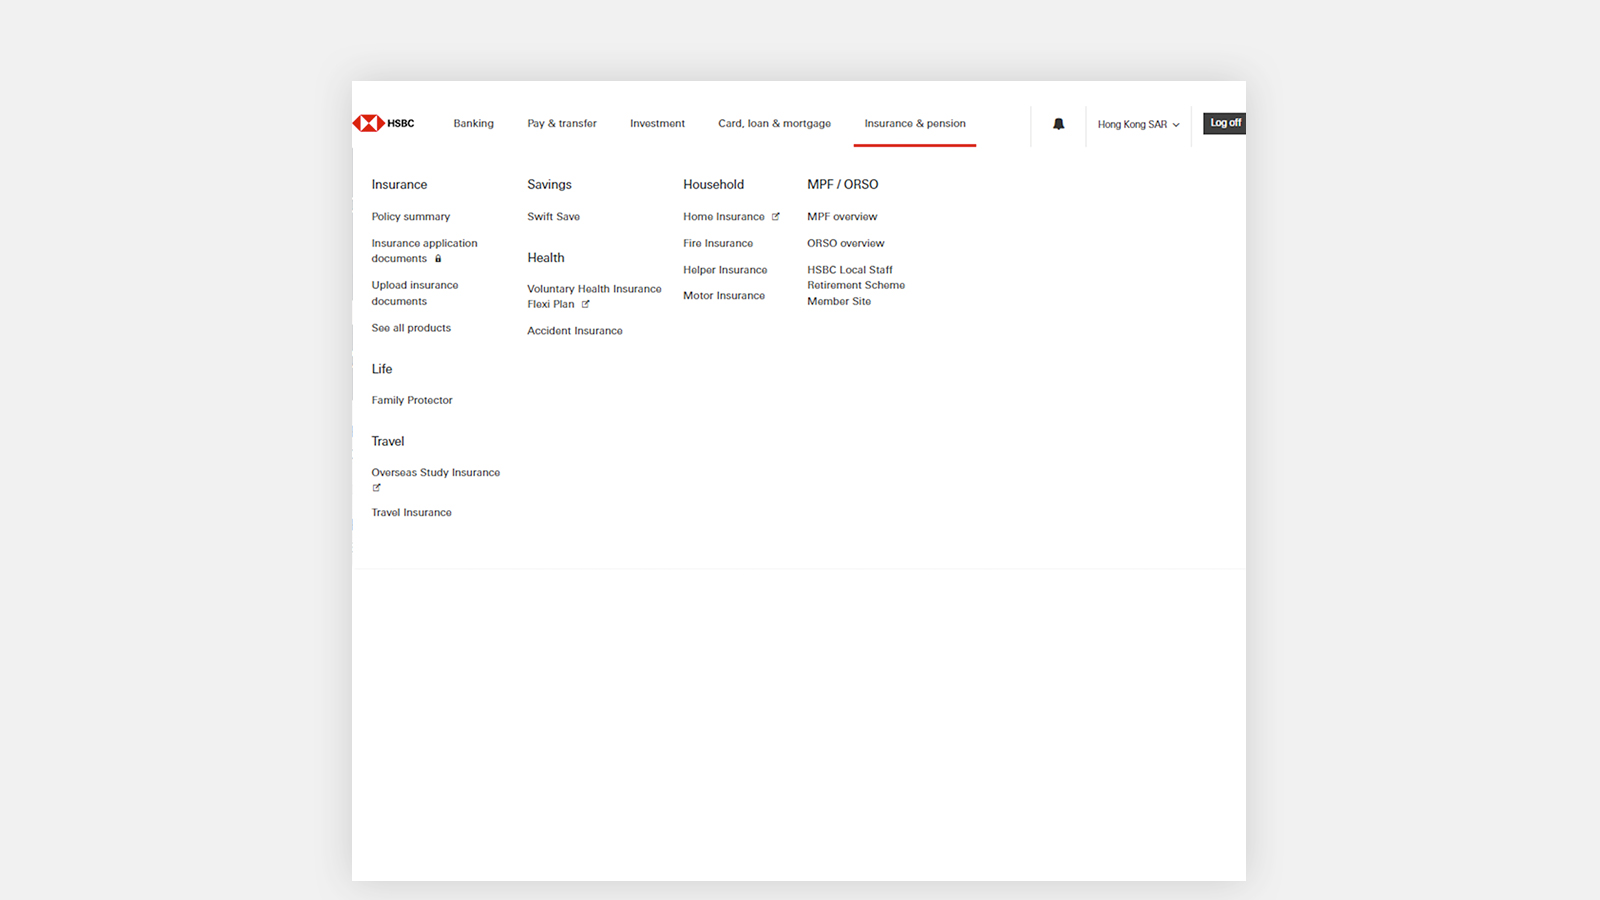Open ORSO overview link

click(x=846, y=244)
